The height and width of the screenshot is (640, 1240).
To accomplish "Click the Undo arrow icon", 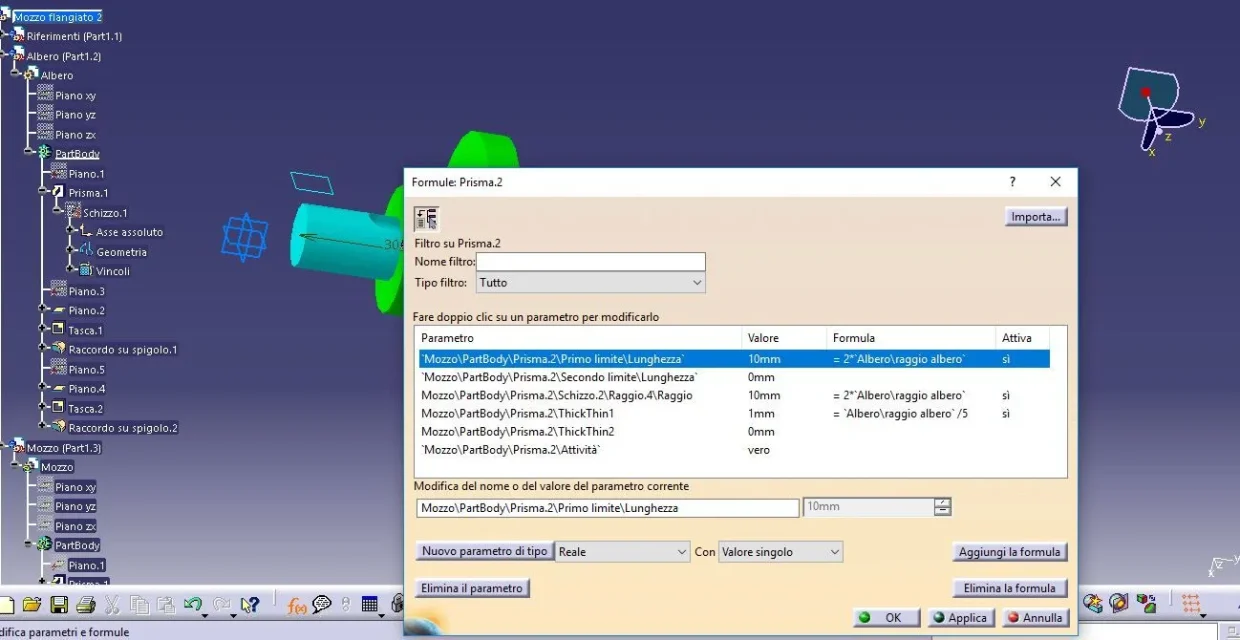I will coord(193,605).
